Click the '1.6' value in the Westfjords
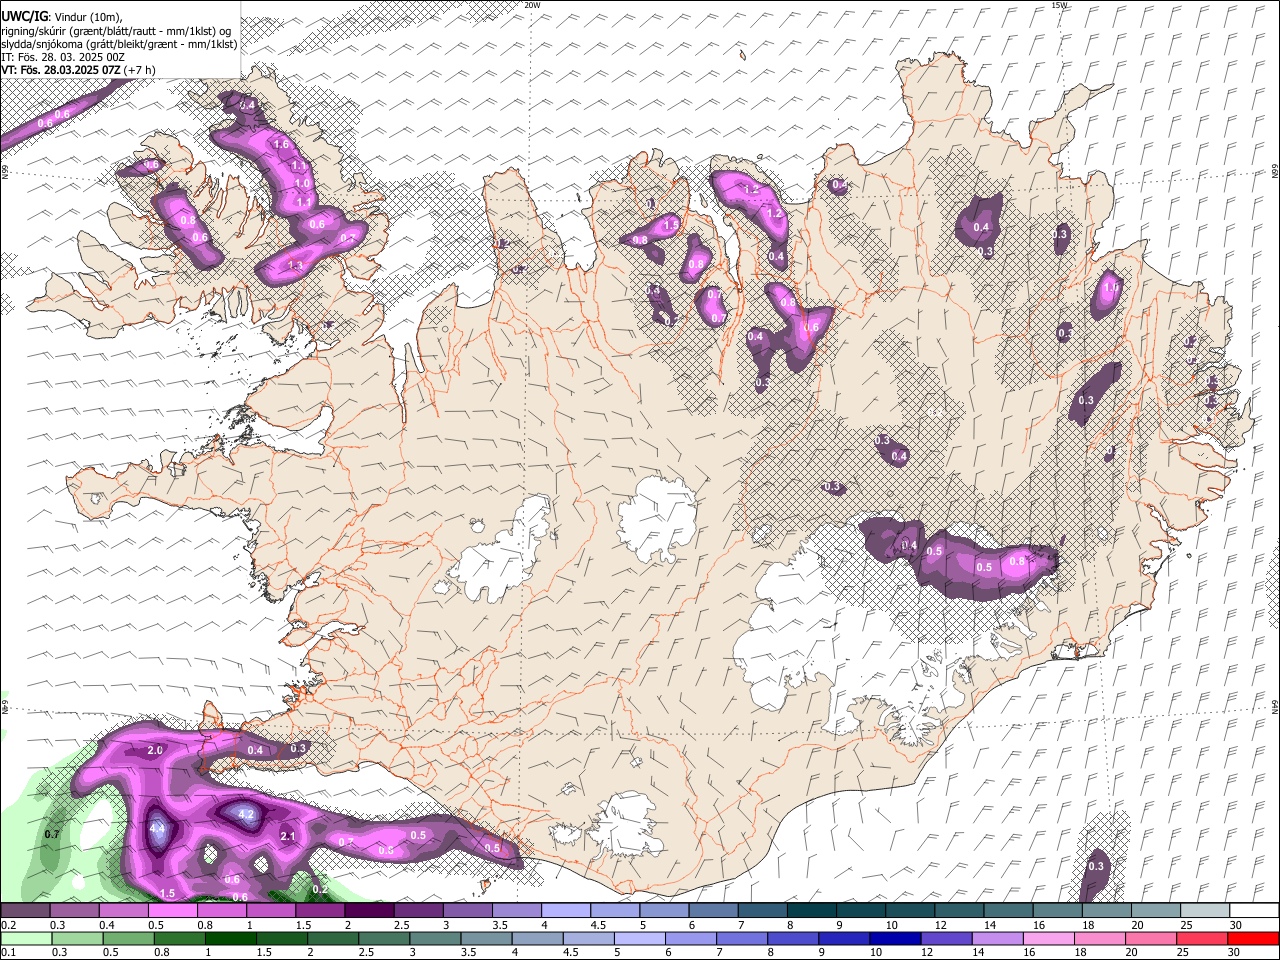1280x960 pixels. tap(281, 145)
